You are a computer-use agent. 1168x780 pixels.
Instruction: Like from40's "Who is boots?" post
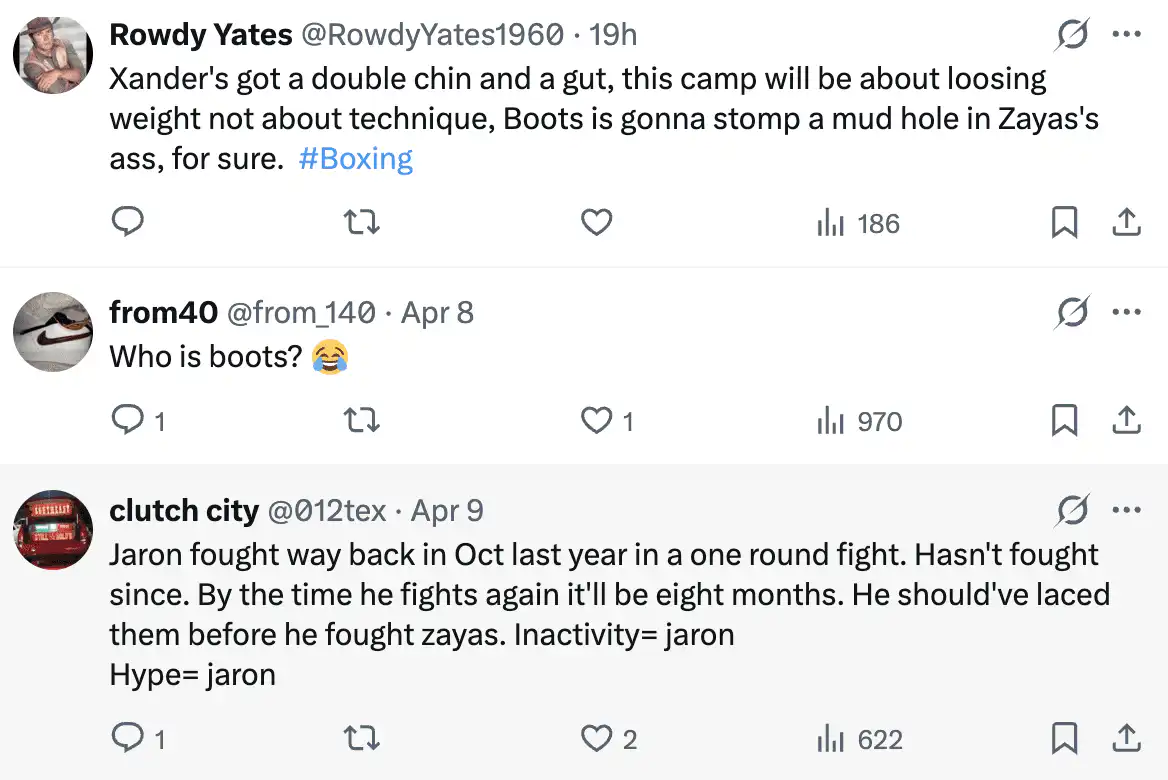click(596, 421)
